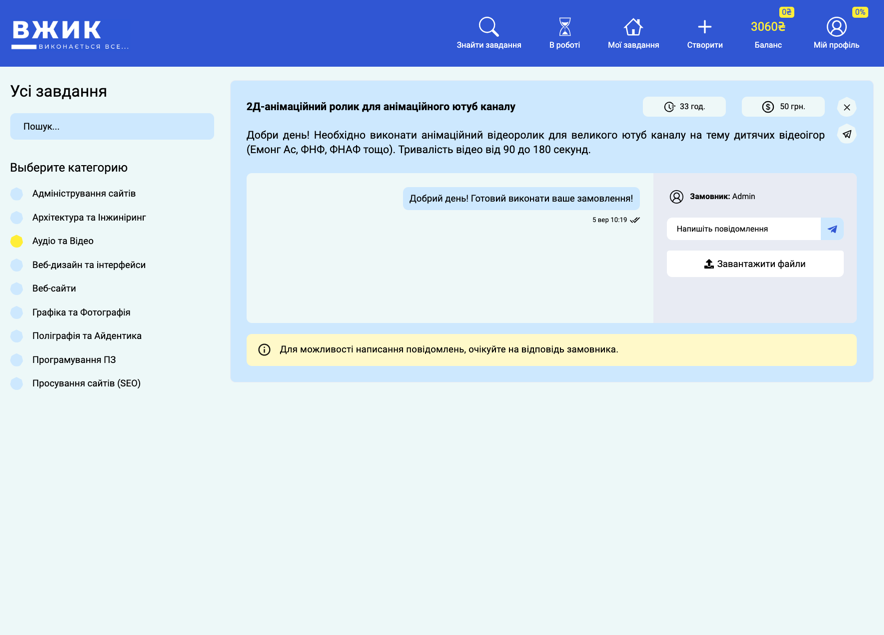Focus the Пошук... search field
Screen dimensions: 884x635
[x=112, y=127]
